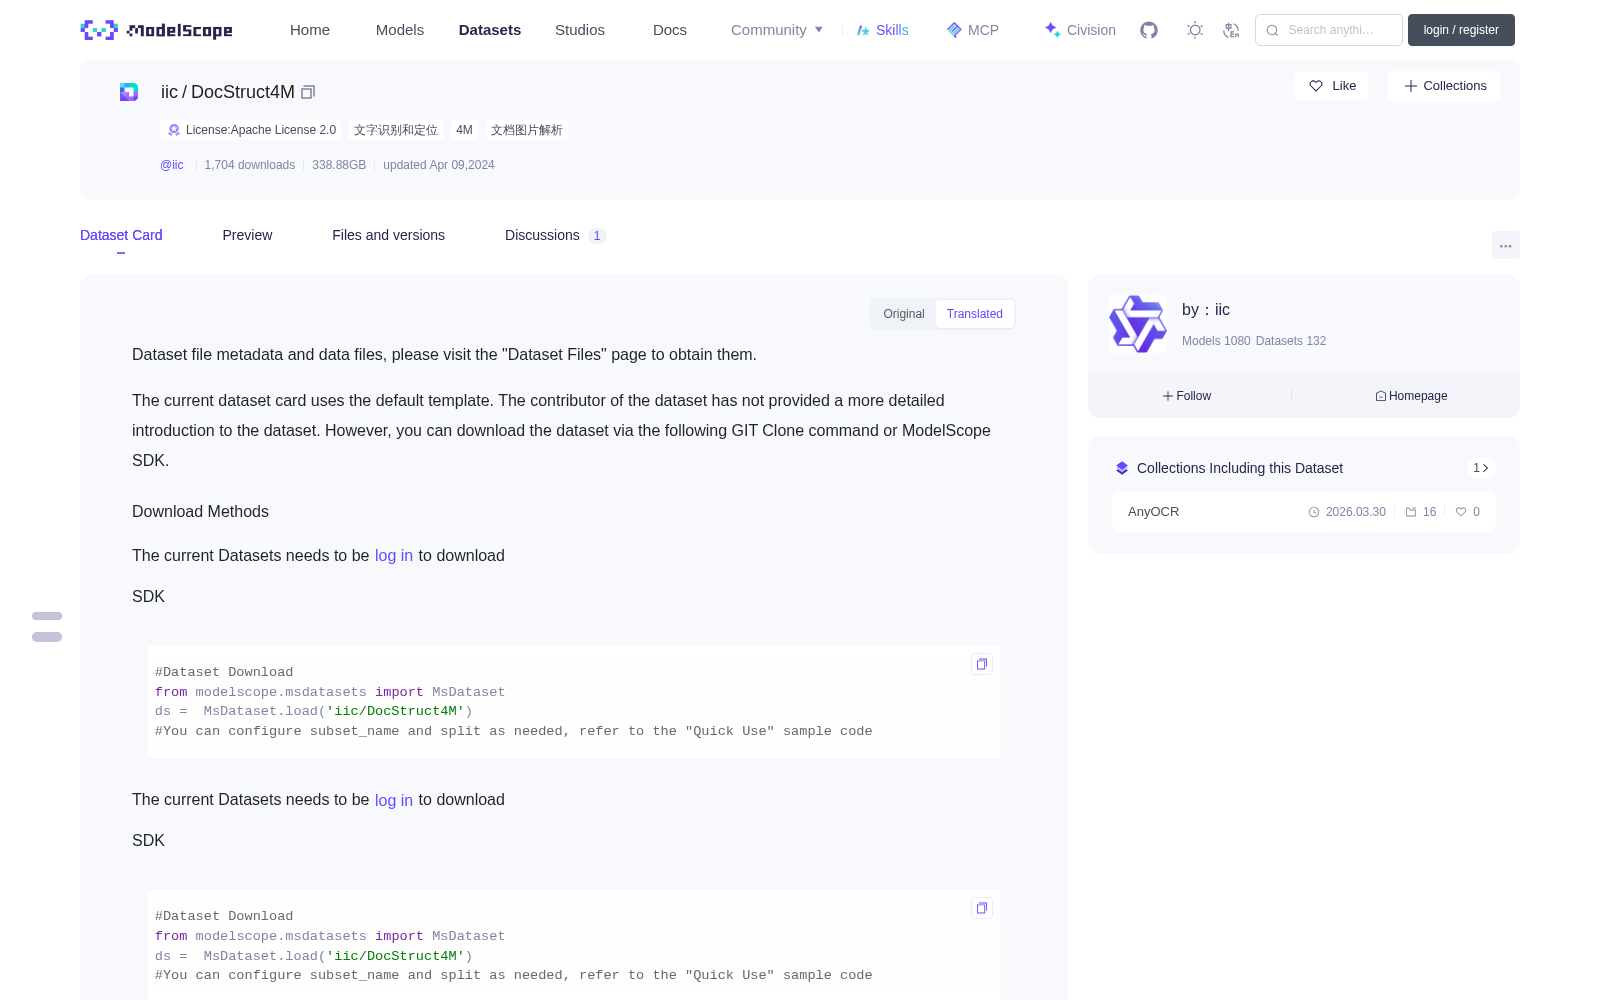
Task: Visit the iic Homepage
Action: coord(1411,396)
